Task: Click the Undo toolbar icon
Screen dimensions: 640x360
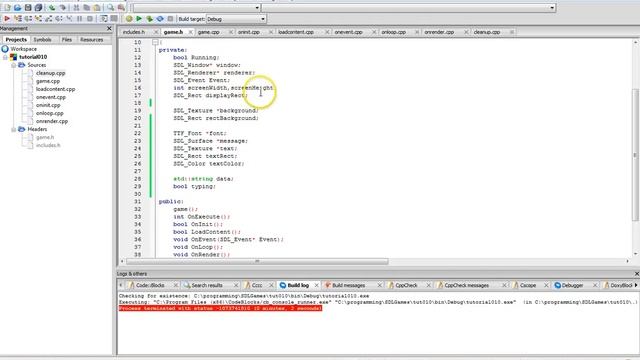Action: pos(52,7)
